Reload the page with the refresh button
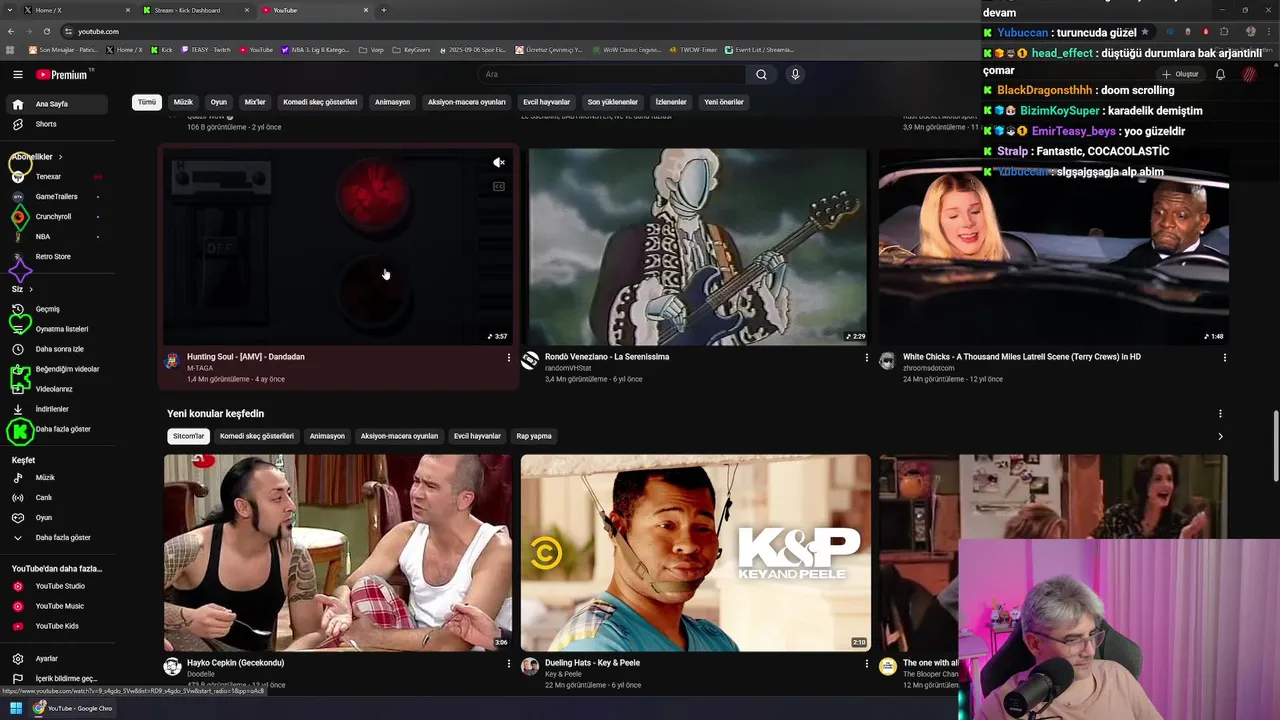The height and width of the screenshot is (720, 1280). pos(46,31)
